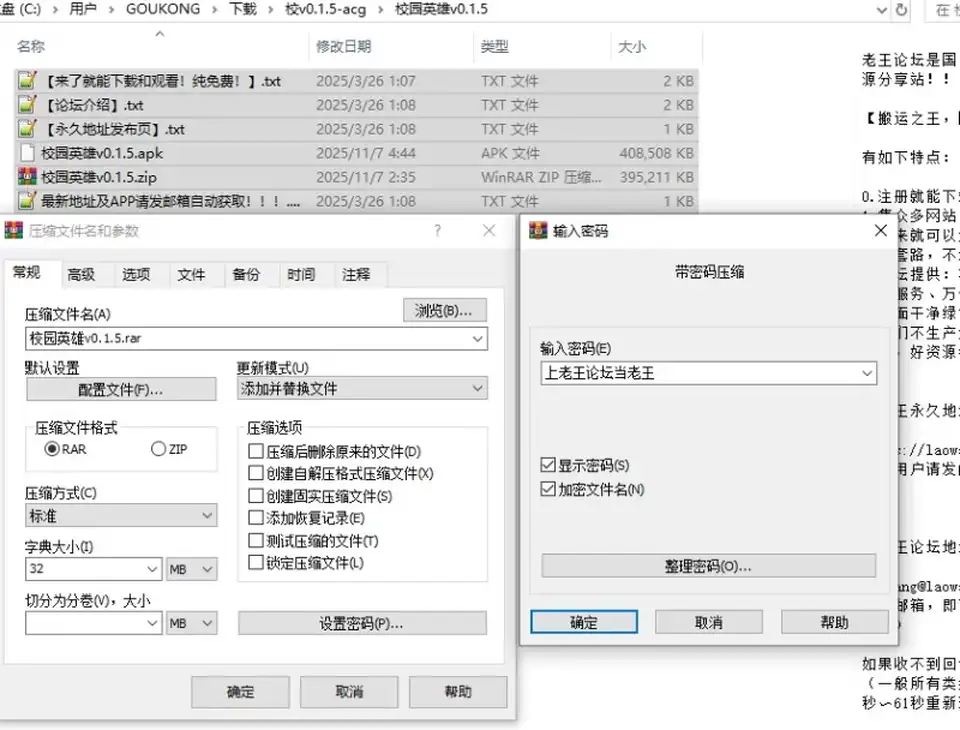Click 校v0.1.5-acg in the address breadcrumb
This screenshot has width=960, height=730.
(x=325, y=9)
